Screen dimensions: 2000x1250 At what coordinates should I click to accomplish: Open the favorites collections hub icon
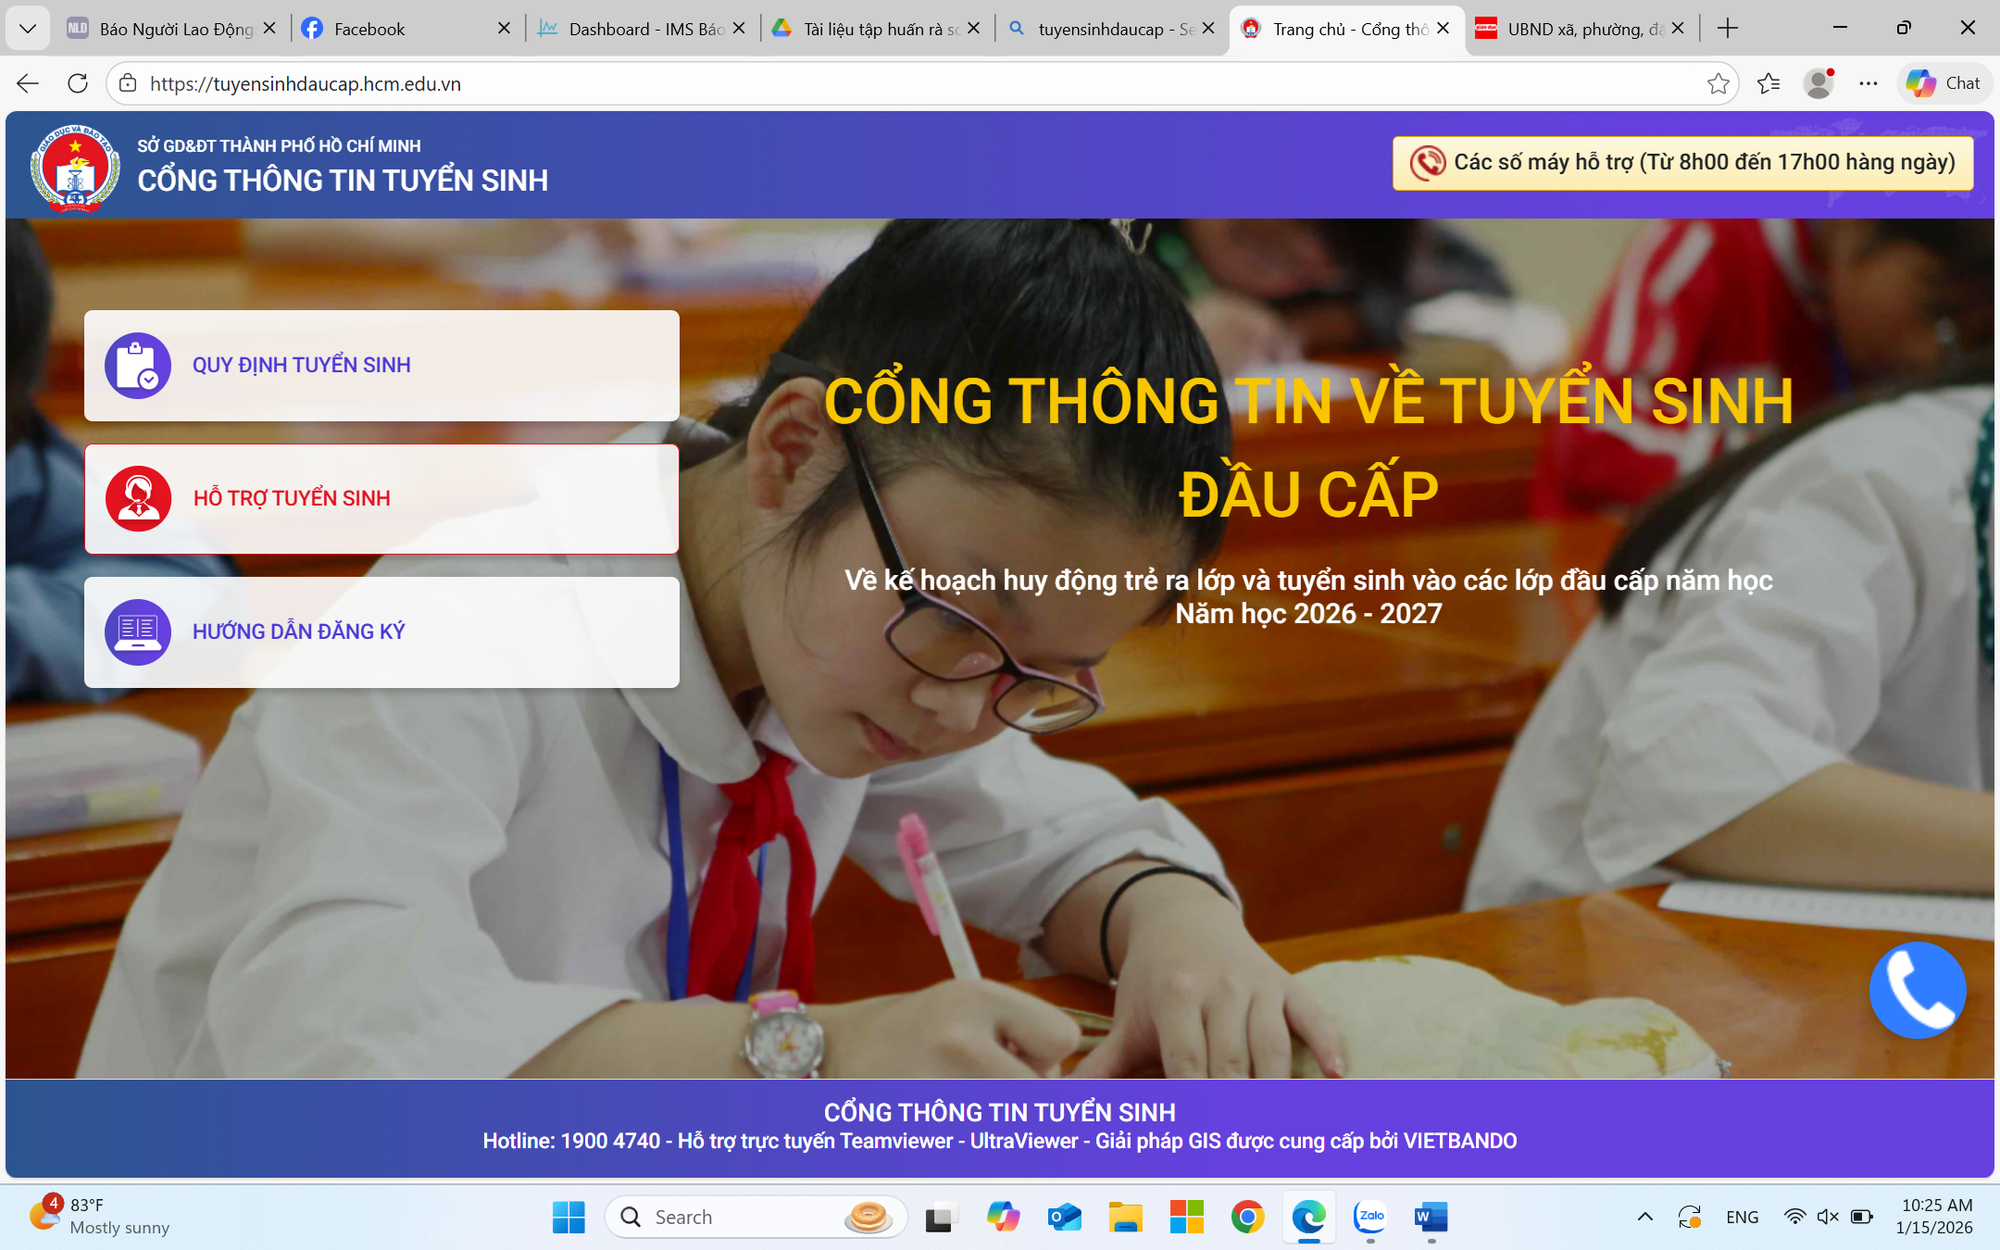1768,83
